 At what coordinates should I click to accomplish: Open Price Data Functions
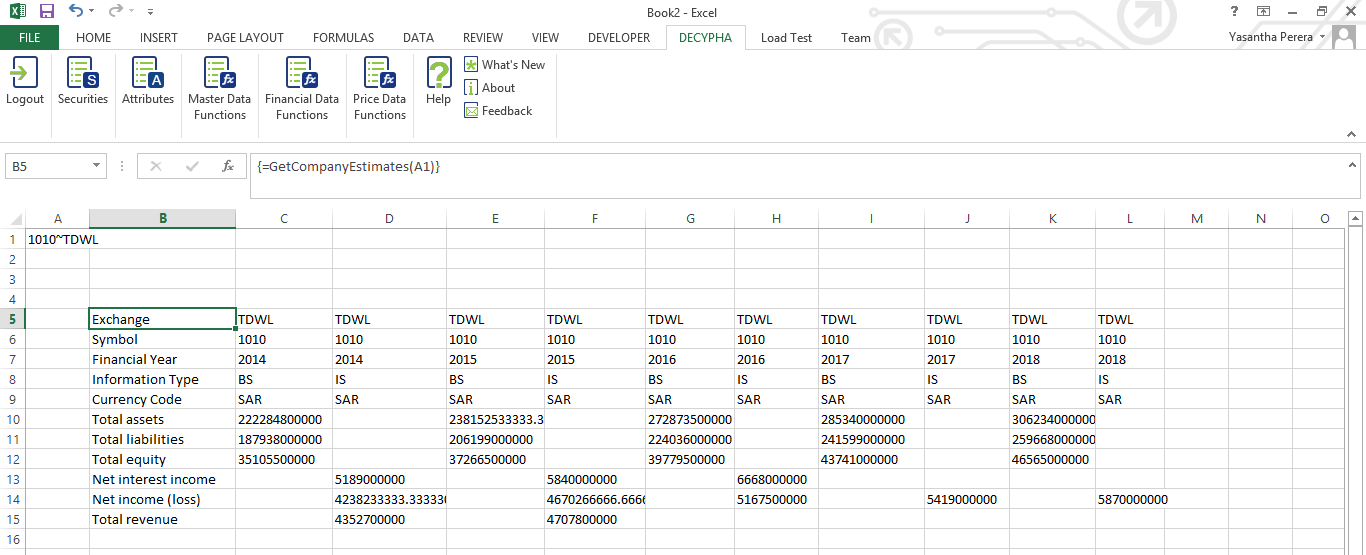(380, 89)
